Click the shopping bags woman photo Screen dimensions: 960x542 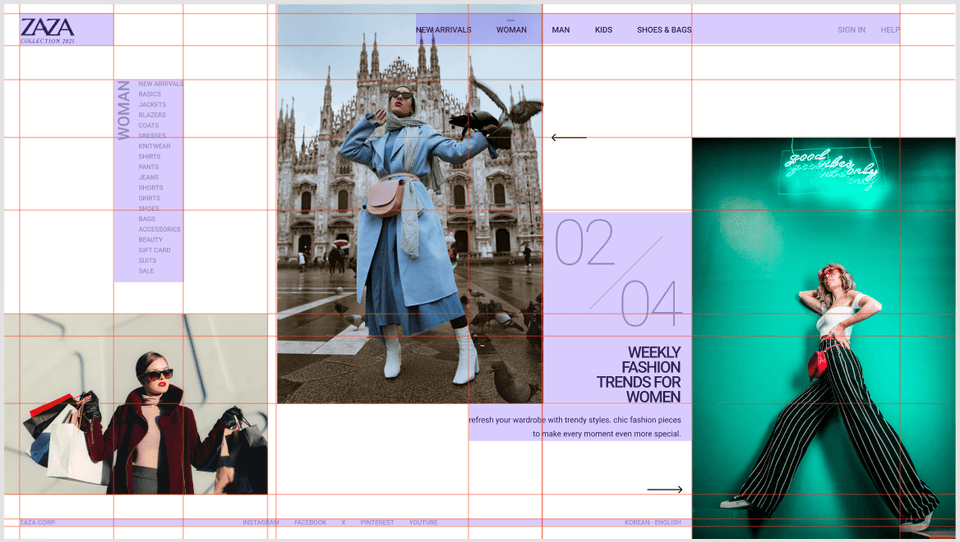(136, 404)
